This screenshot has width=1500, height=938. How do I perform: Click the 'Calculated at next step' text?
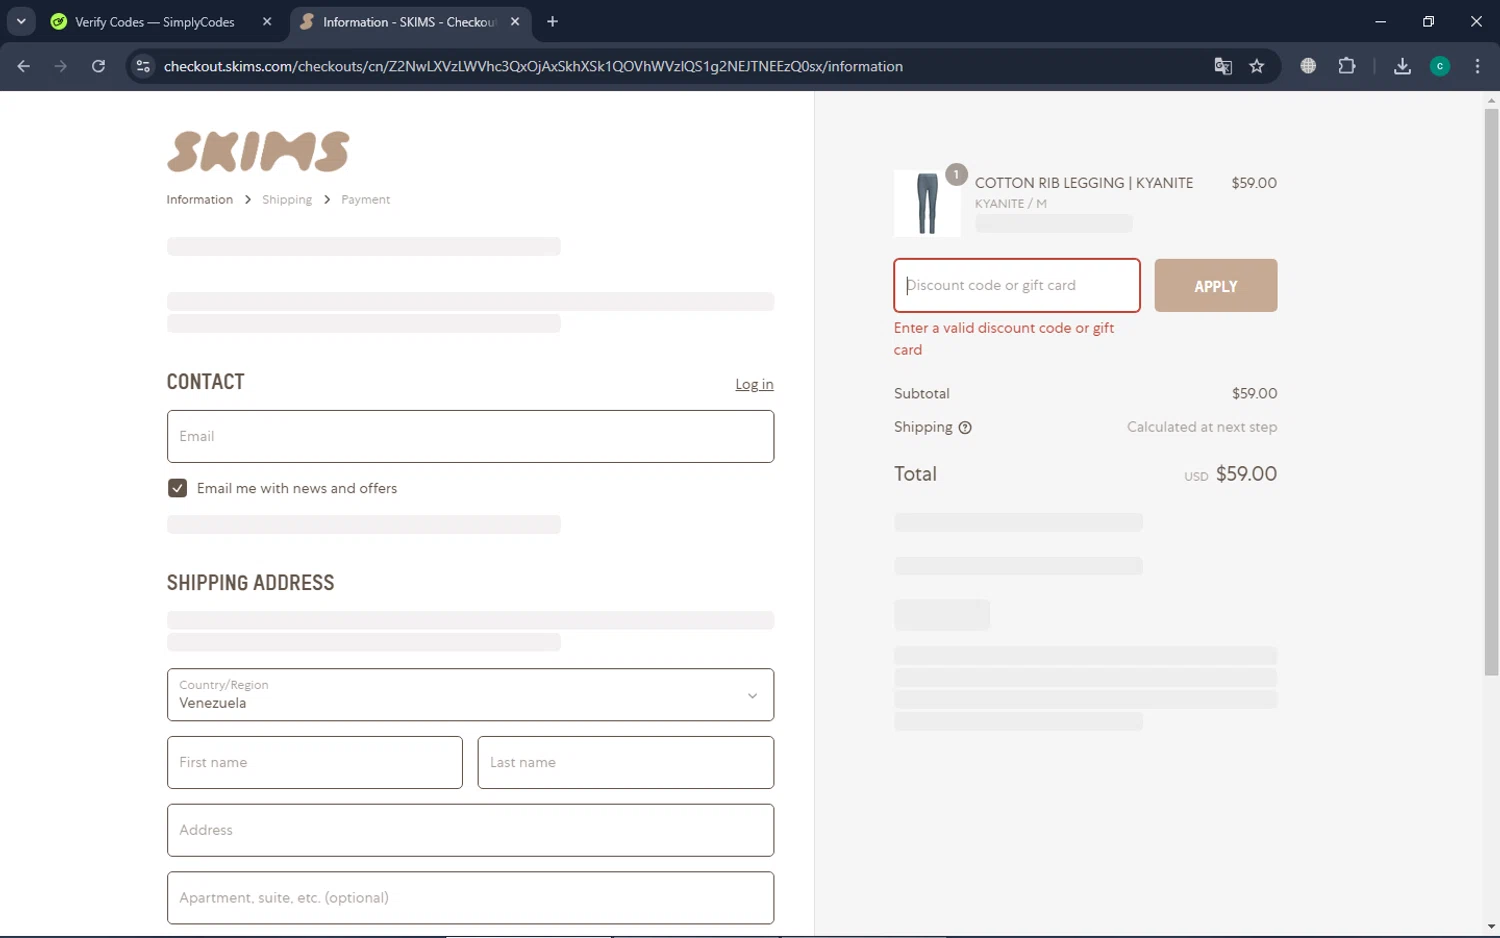tap(1201, 427)
